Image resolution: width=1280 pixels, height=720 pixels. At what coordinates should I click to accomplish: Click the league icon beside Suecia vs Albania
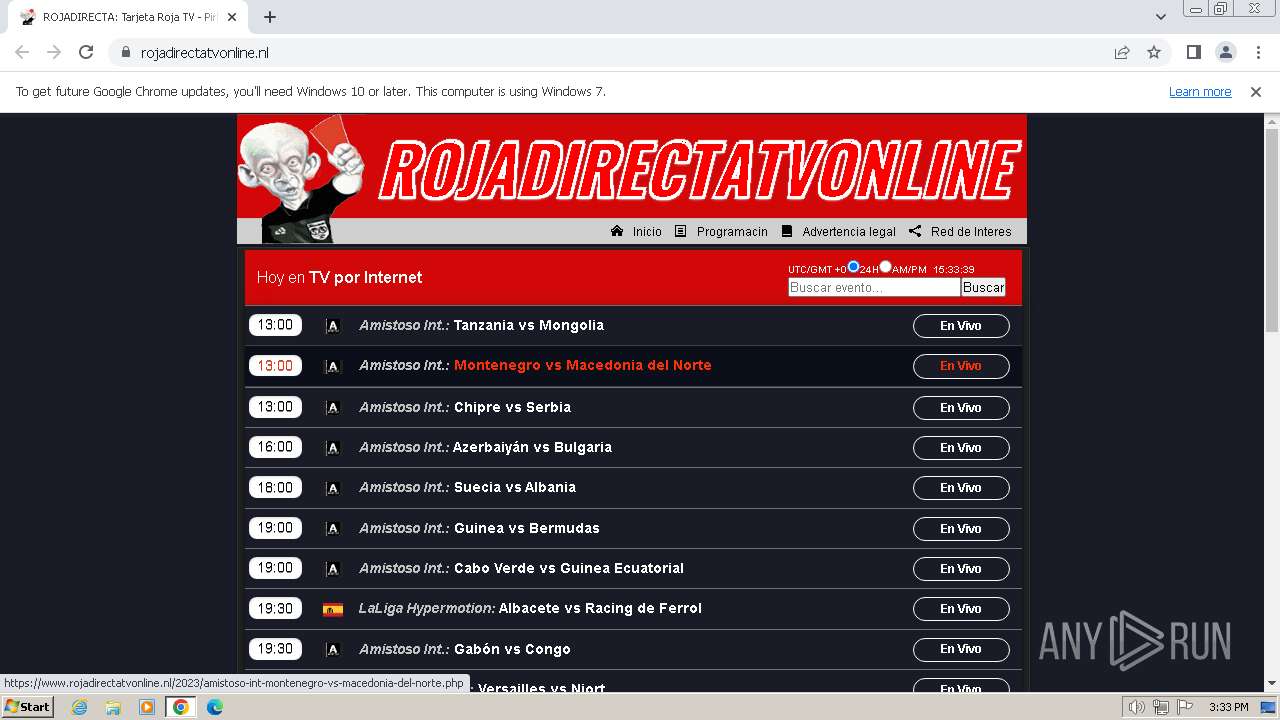333,488
